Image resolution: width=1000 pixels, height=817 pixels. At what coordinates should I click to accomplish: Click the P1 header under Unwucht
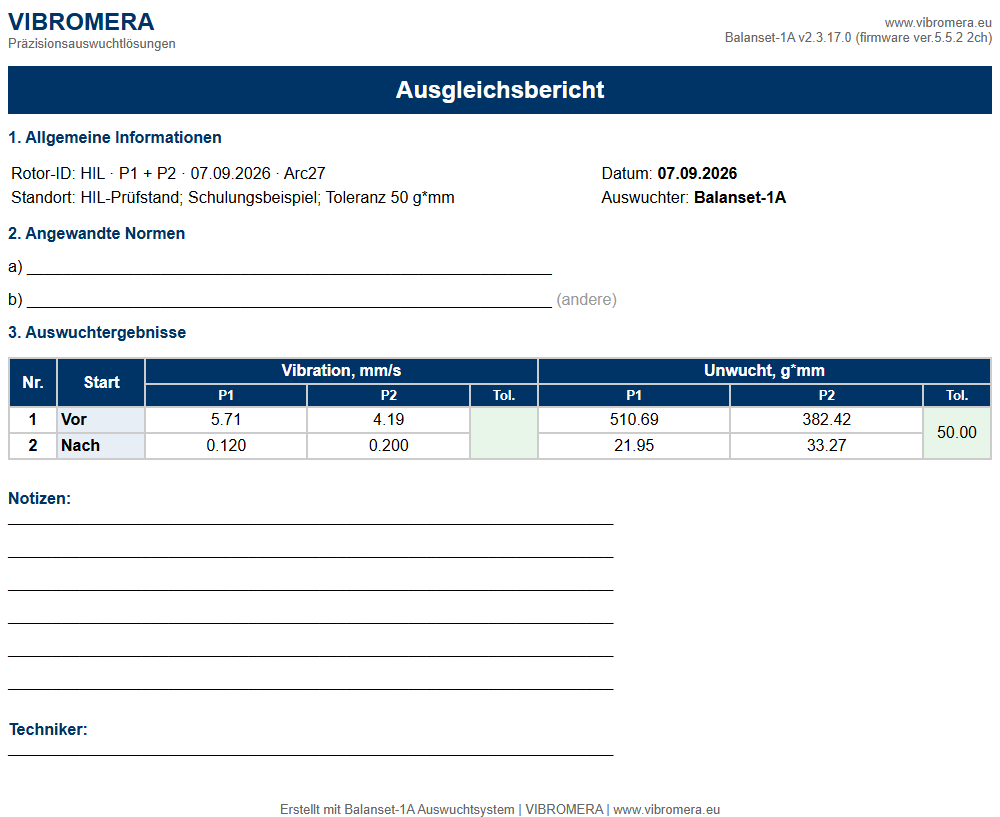point(634,395)
